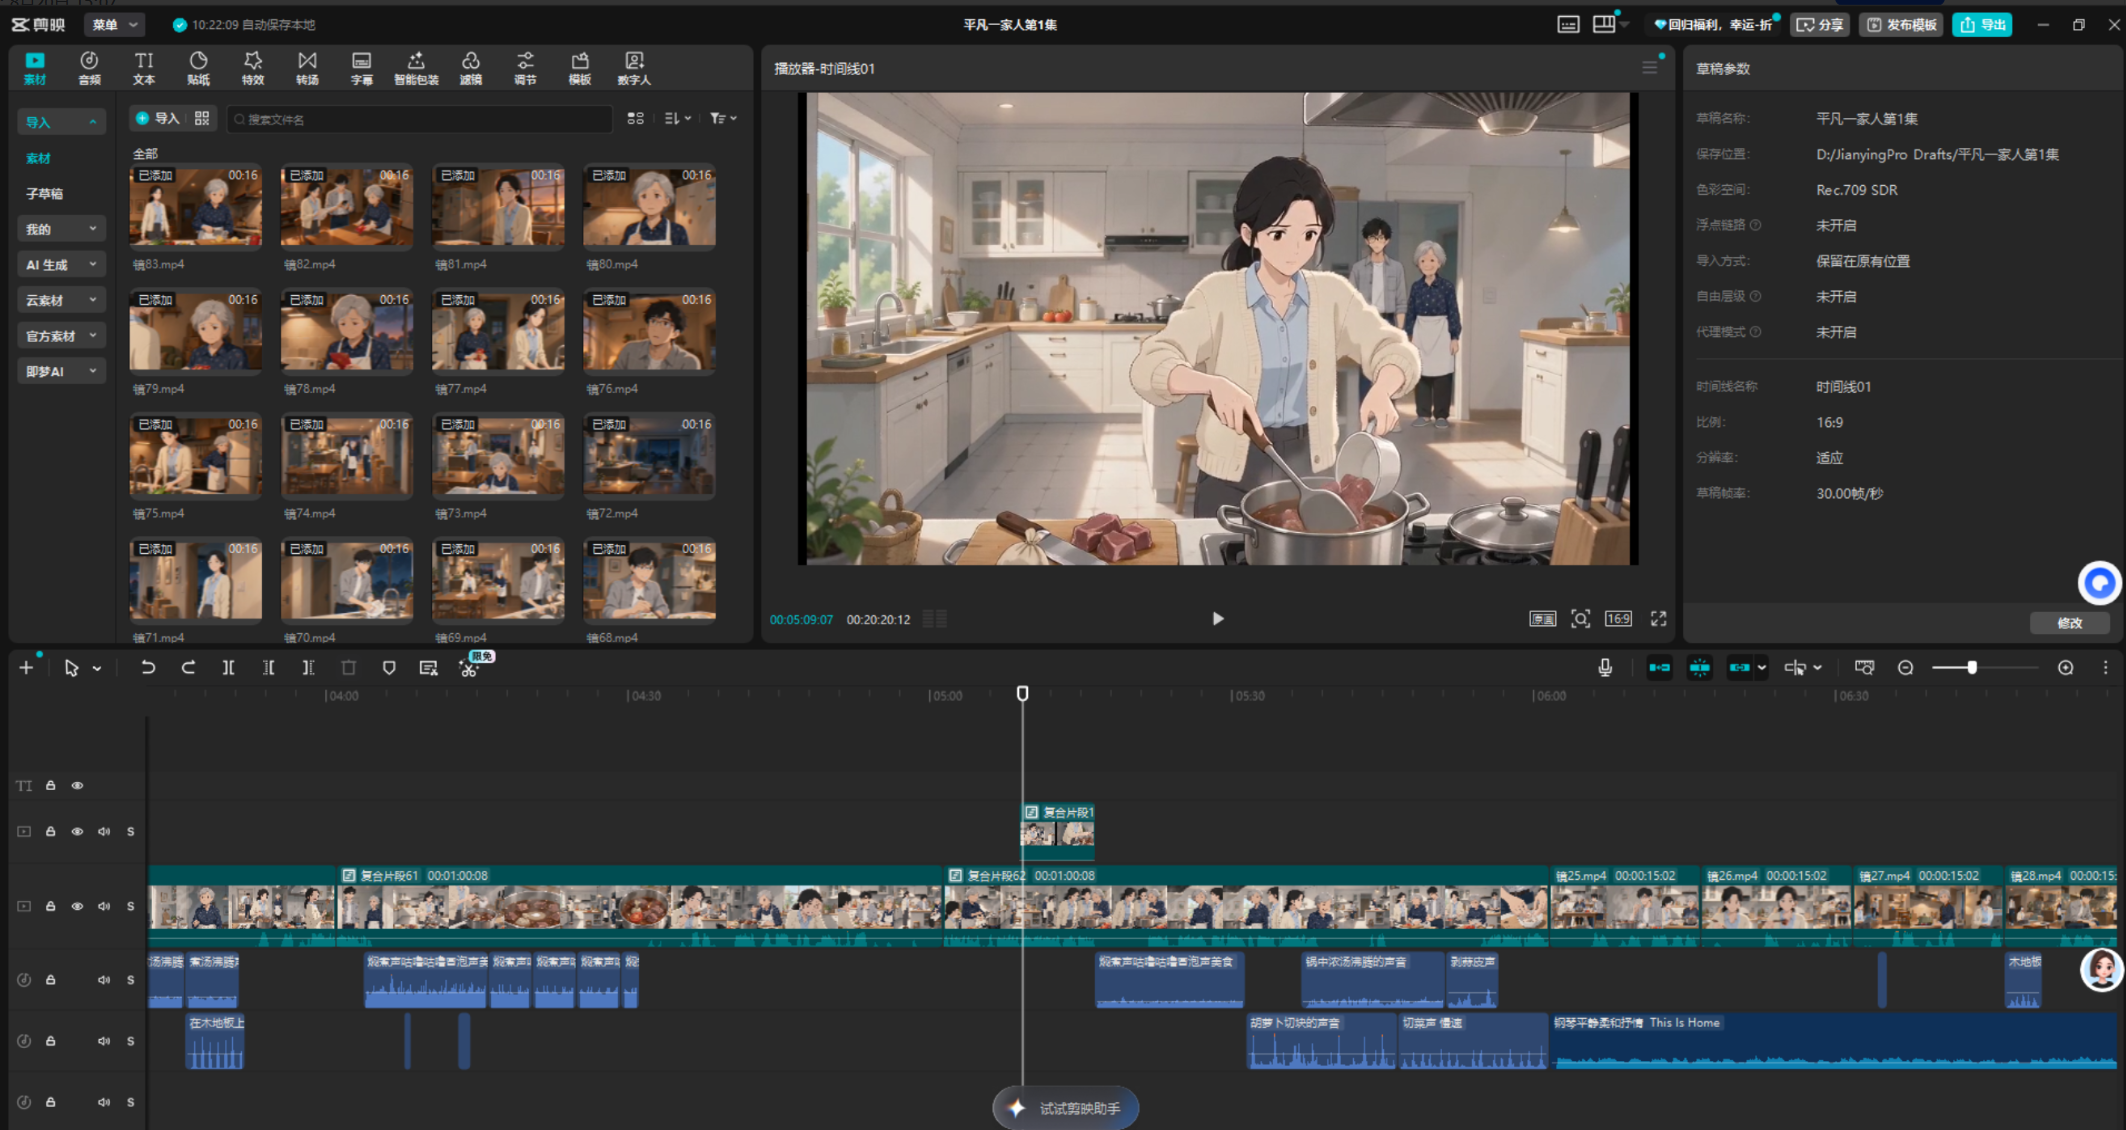Image resolution: width=2126 pixels, height=1130 pixels.
Task: Switch to the 特效 effects tab
Action: (x=253, y=68)
